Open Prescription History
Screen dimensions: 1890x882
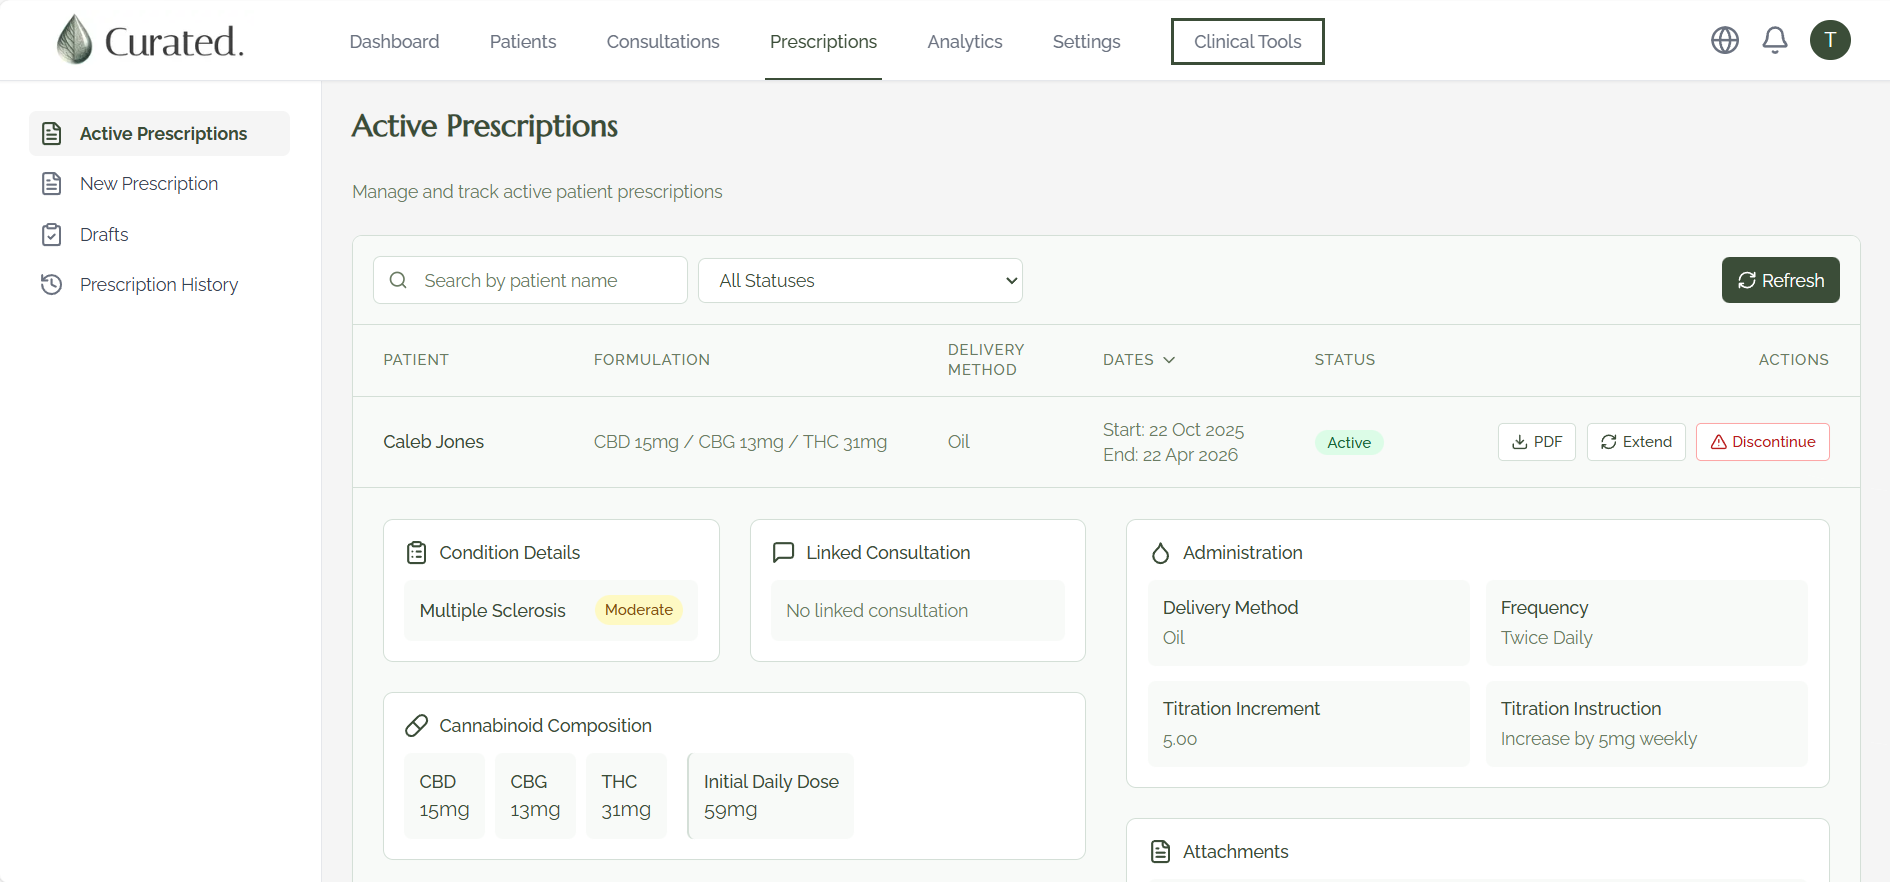click(159, 285)
